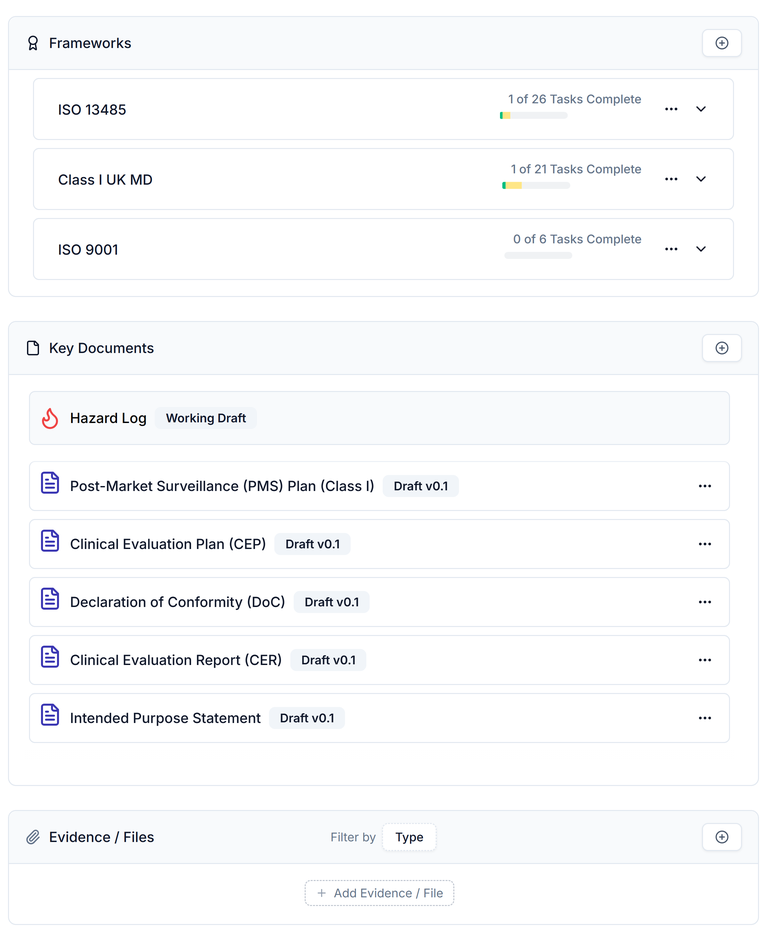Screen dimensions: 767x940
Task: Open options for Clinical Evaluation Plan
Action: click(705, 544)
